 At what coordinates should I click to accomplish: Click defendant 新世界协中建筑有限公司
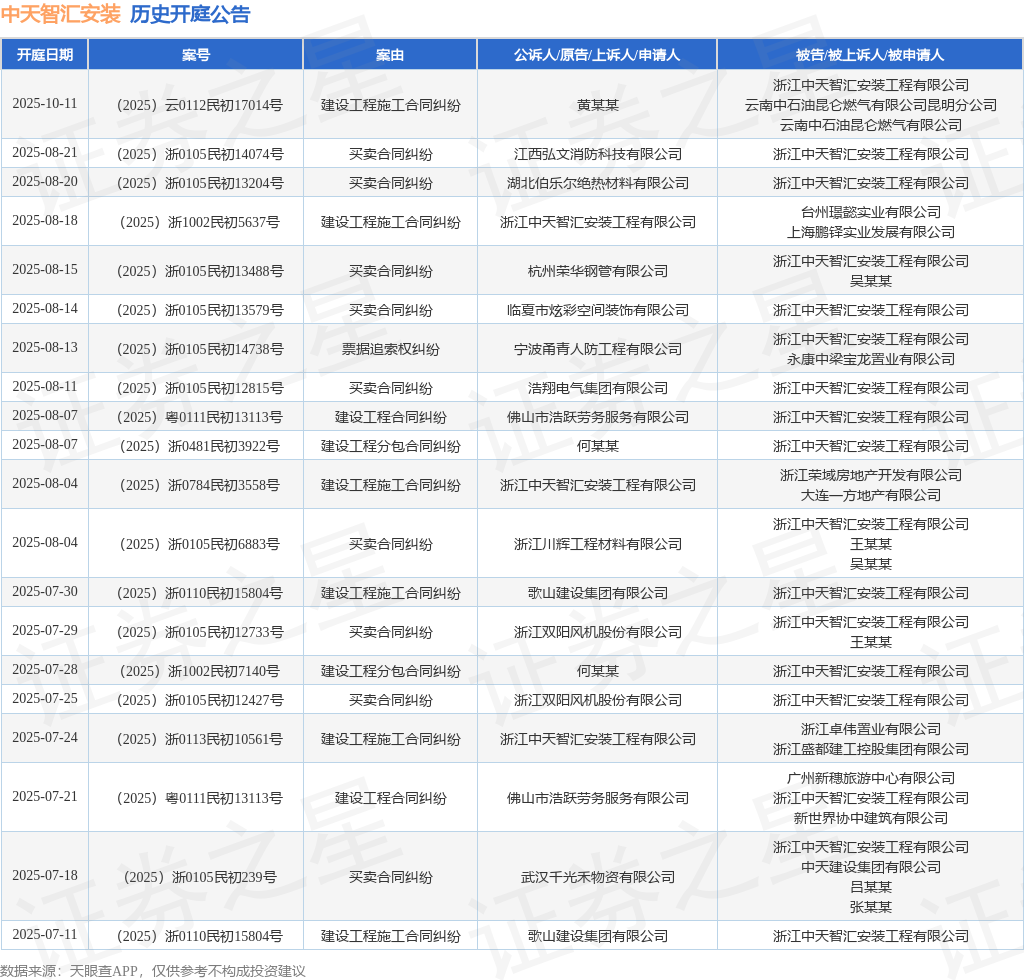(x=871, y=818)
